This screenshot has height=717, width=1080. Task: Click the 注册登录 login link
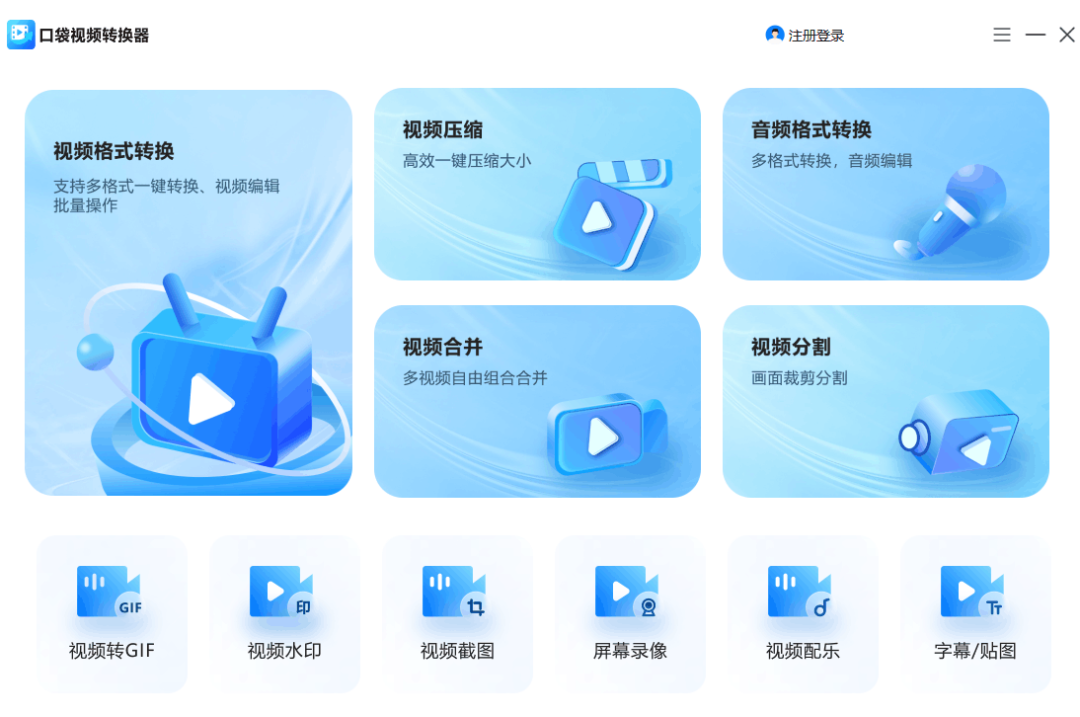[x=817, y=34]
